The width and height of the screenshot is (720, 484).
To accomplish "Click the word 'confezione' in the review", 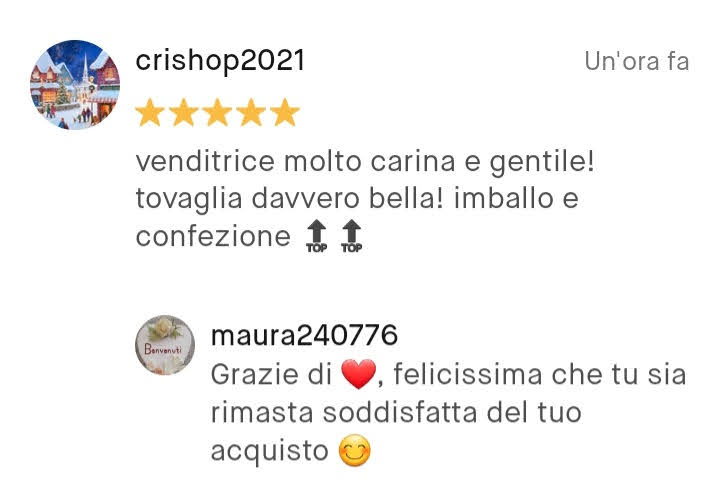I will (213, 236).
